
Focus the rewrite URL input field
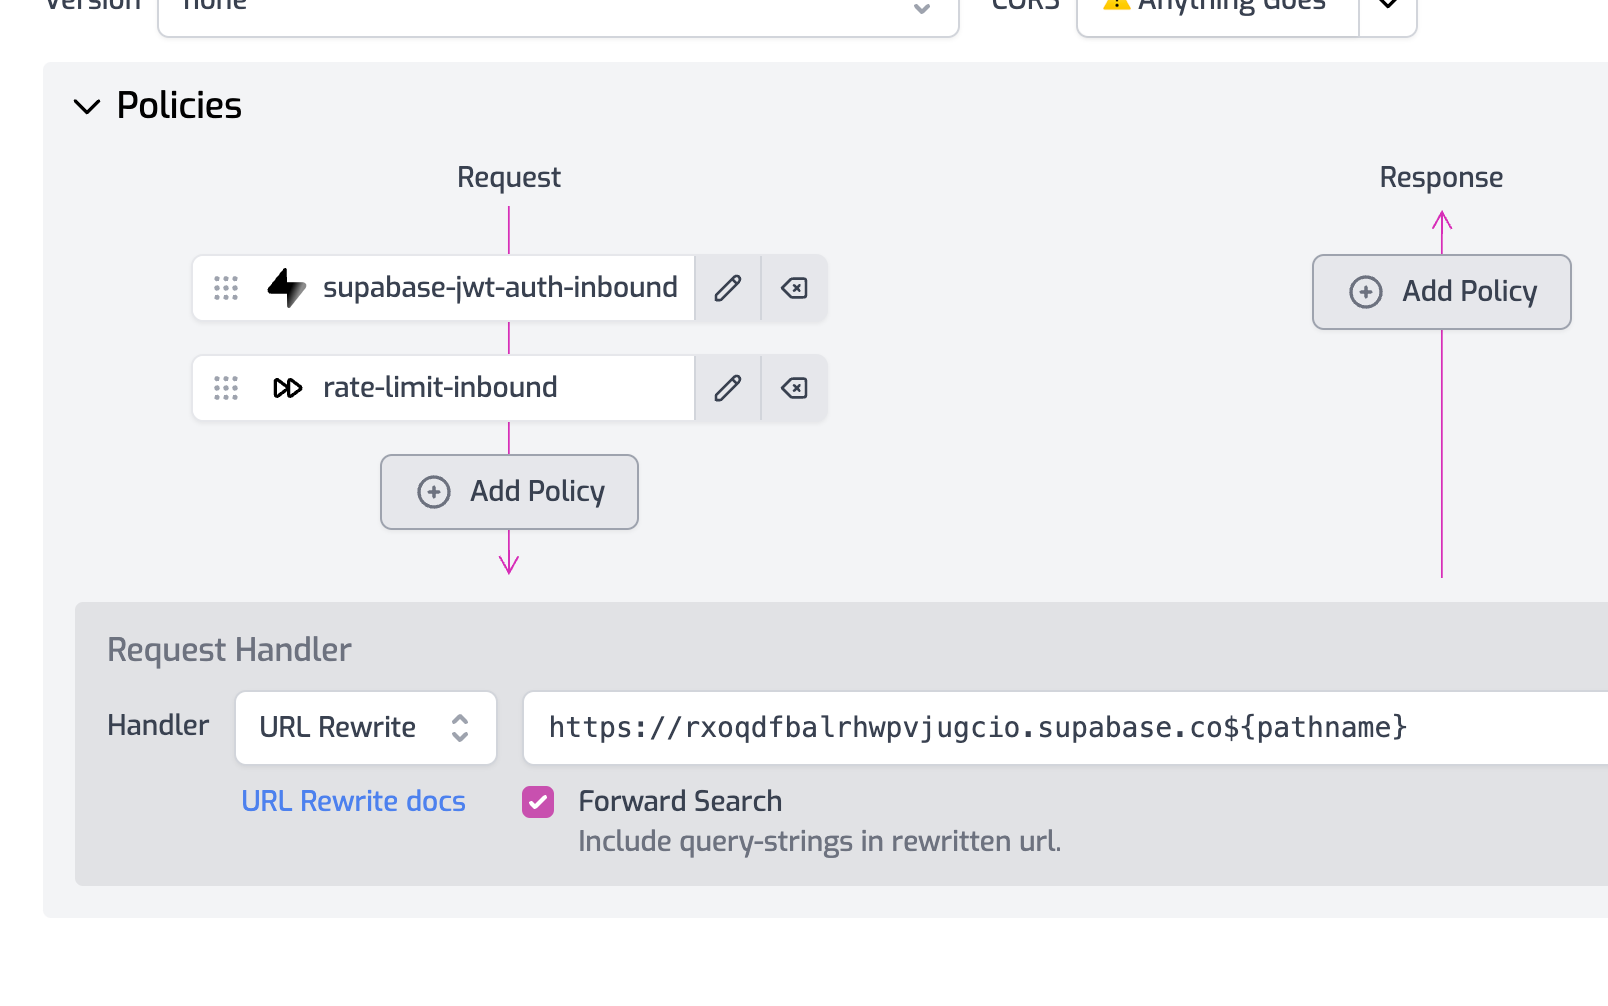(1060, 728)
